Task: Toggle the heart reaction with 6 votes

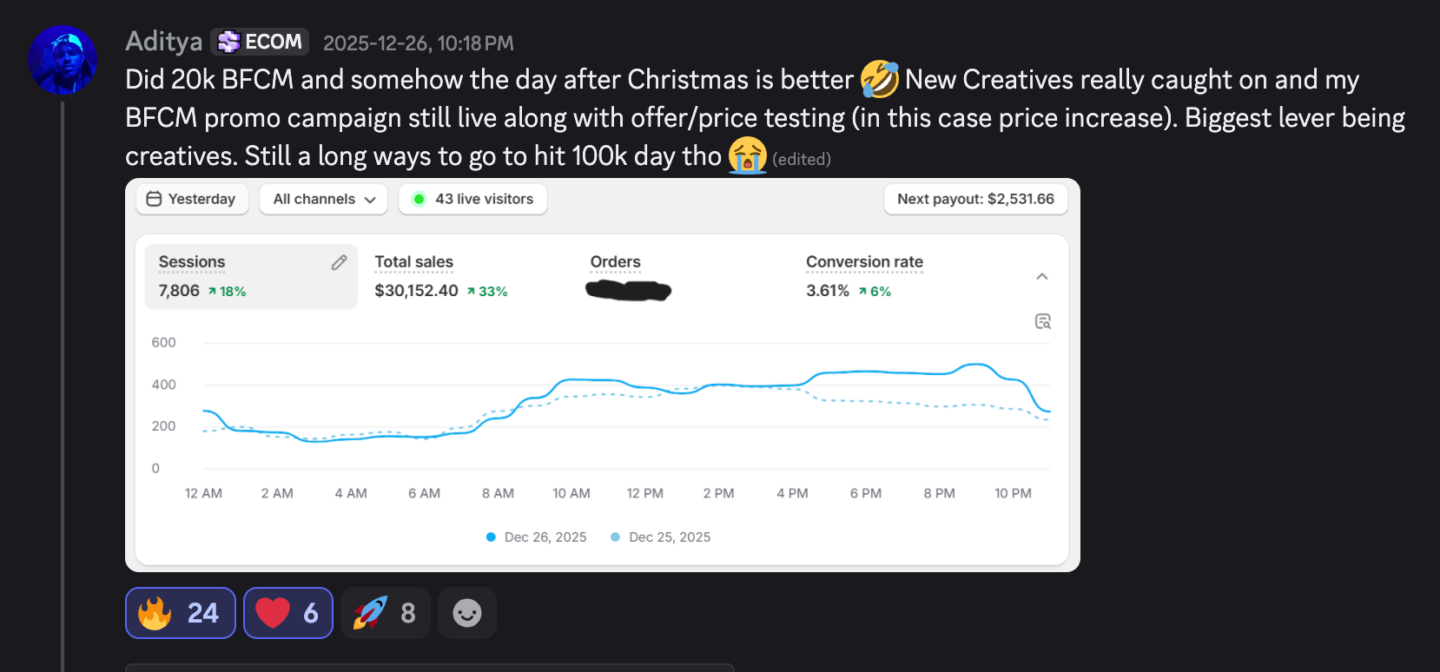Action: tap(288, 613)
